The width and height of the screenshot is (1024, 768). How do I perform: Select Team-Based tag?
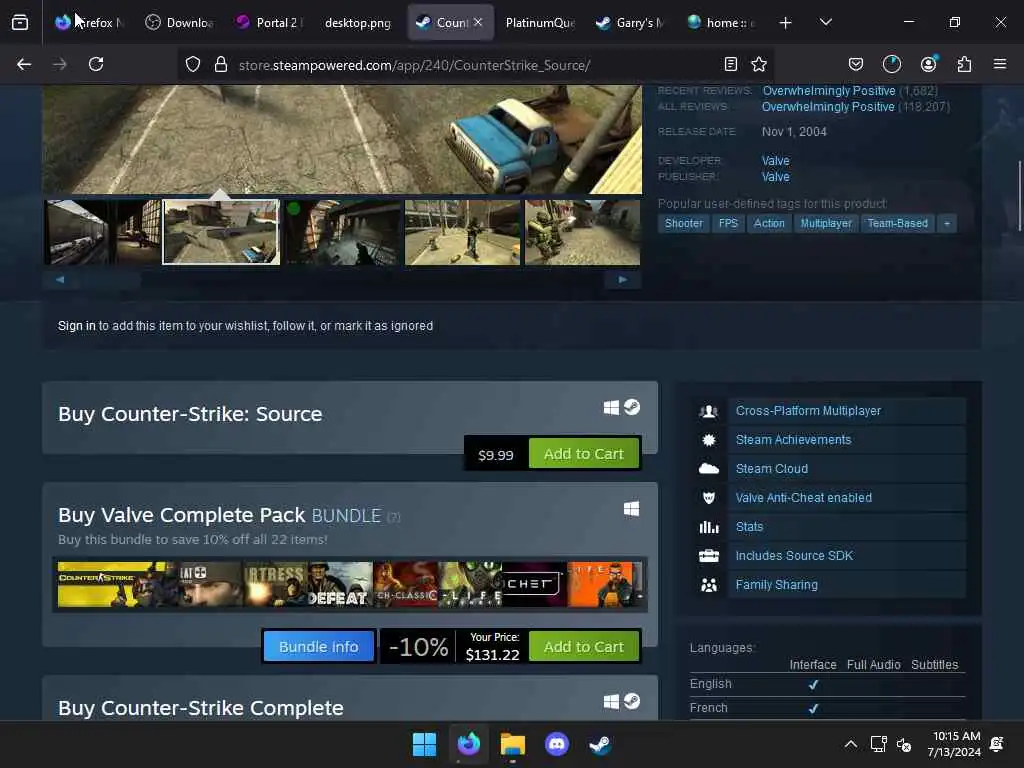897,223
